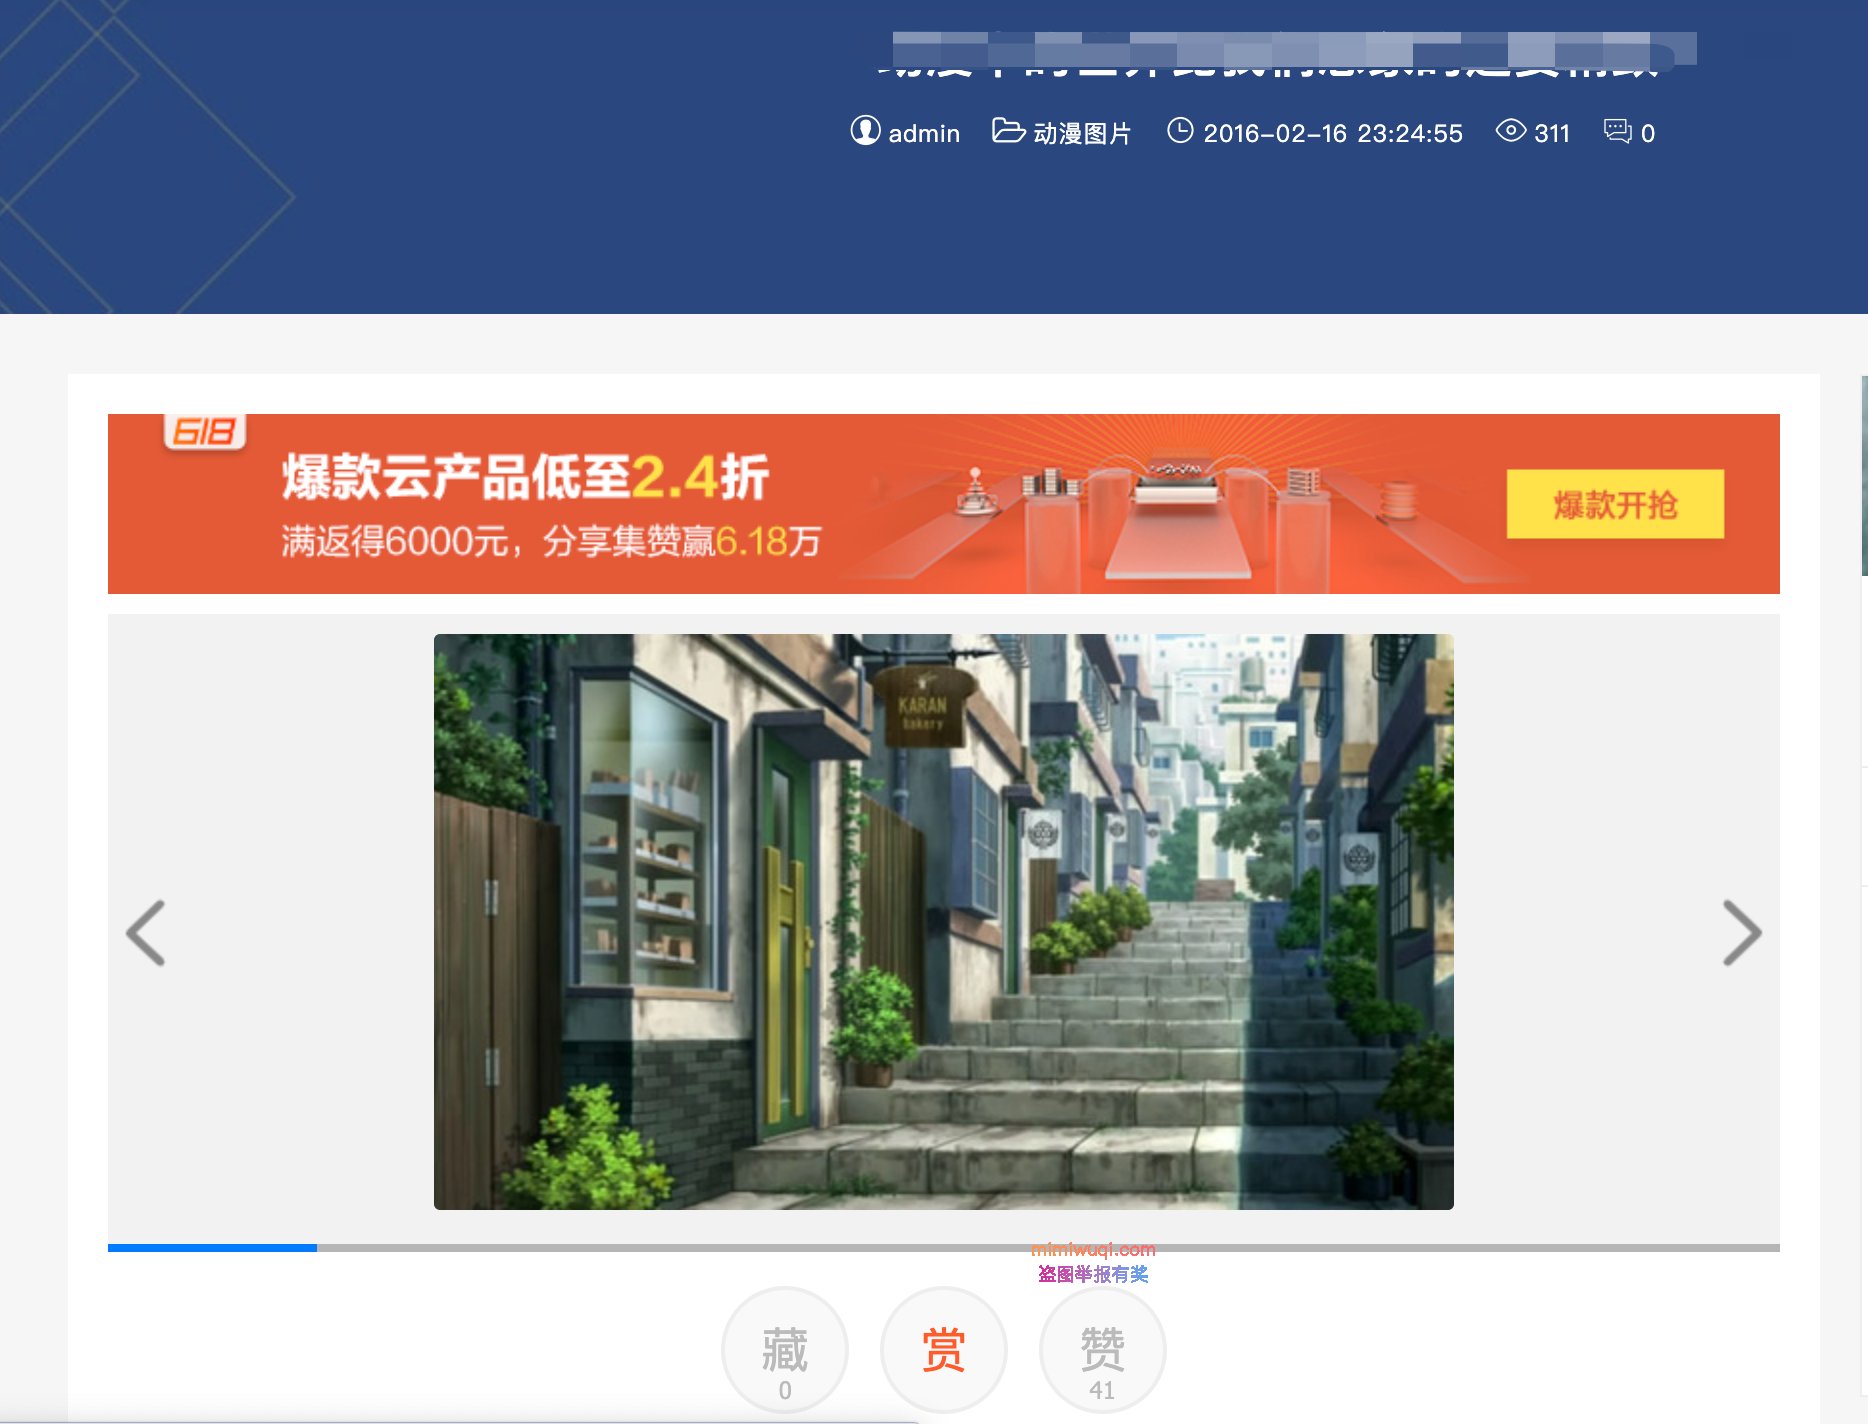Select the 2016-02-16 23:24:55 timestamp
This screenshot has height=1424, width=1868.
(x=1333, y=133)
